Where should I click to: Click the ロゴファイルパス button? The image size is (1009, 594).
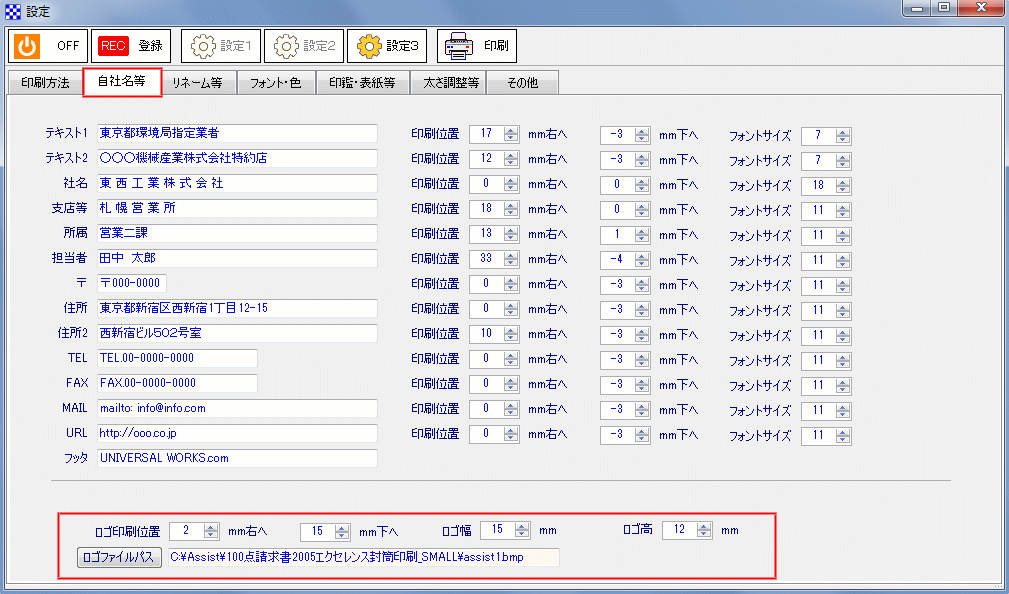(119, 557)
